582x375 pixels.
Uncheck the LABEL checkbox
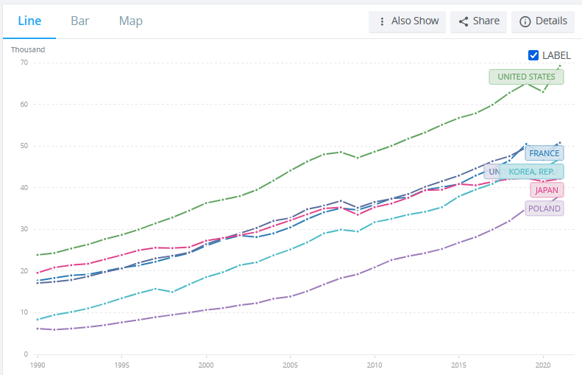click(533, 55)
